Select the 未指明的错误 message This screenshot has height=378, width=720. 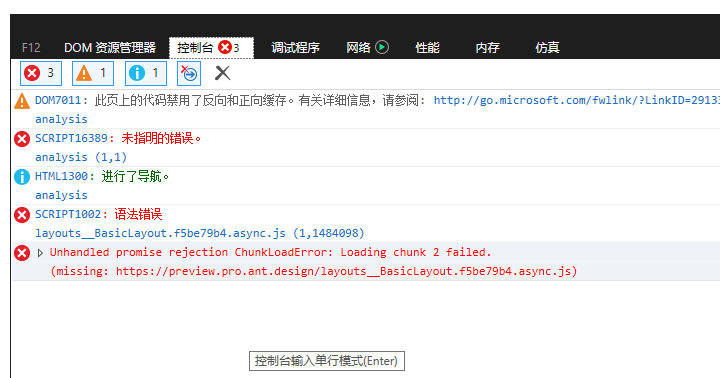pos(161,138)
